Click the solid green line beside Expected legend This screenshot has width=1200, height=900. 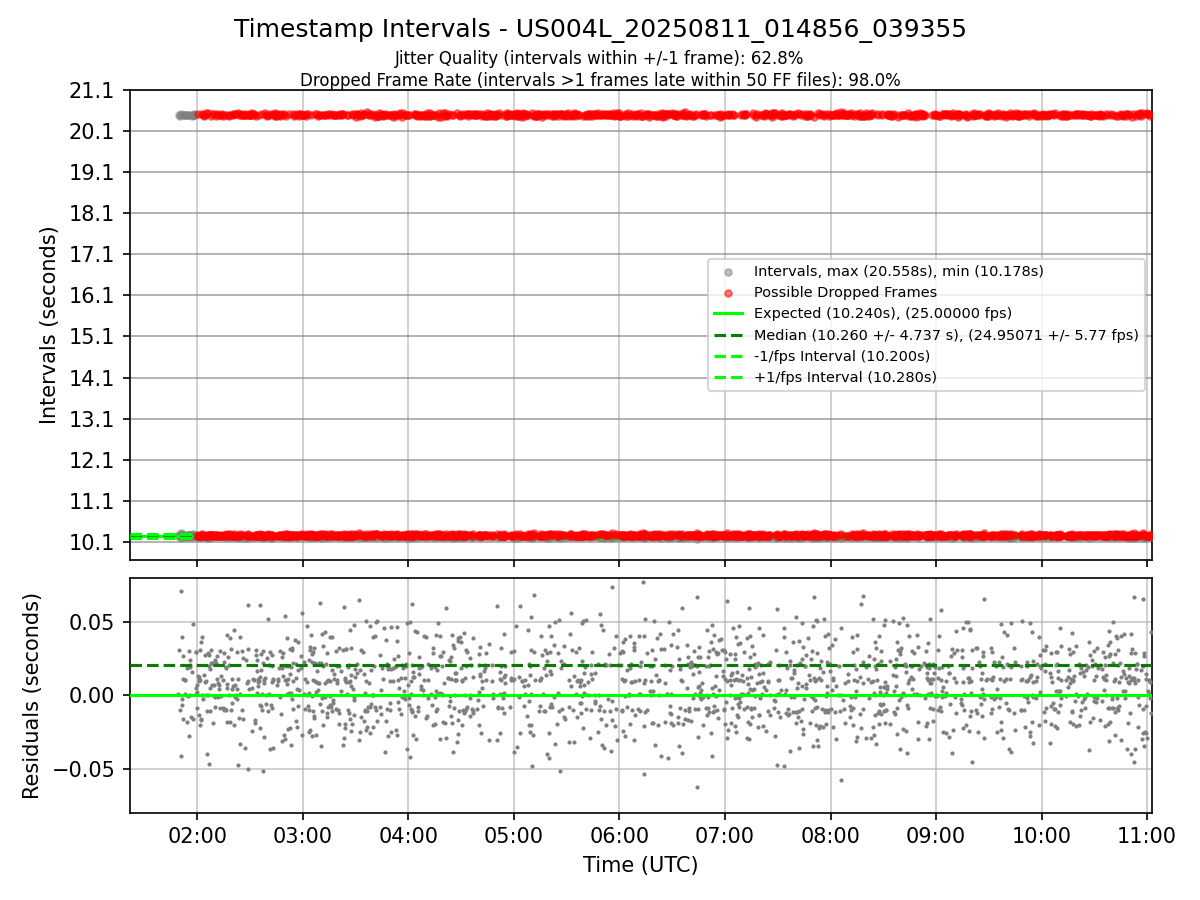coord(728,313)
